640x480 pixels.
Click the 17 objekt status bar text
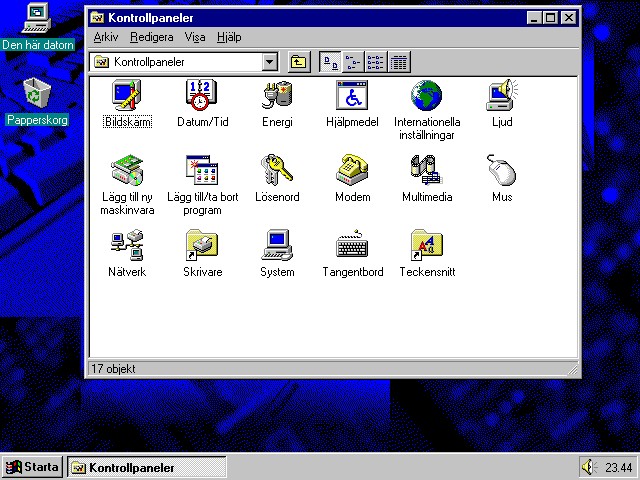click(113, 369)
